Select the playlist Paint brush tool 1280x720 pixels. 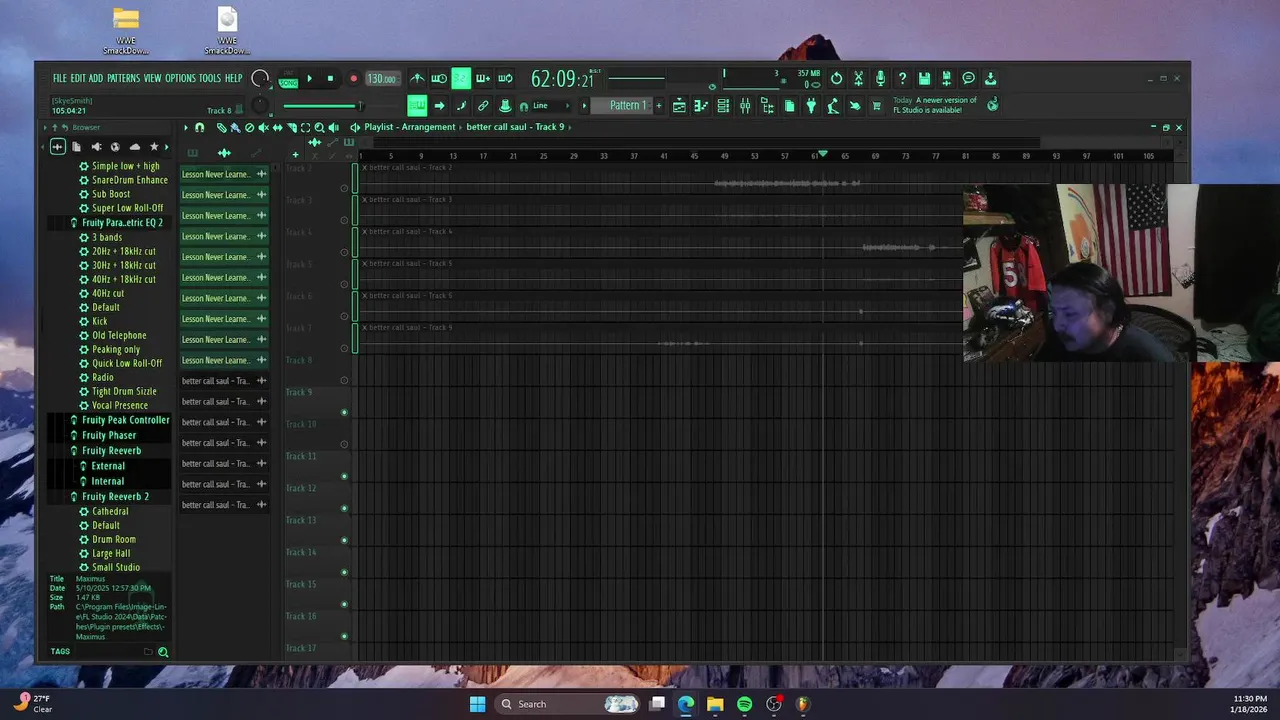235,127
